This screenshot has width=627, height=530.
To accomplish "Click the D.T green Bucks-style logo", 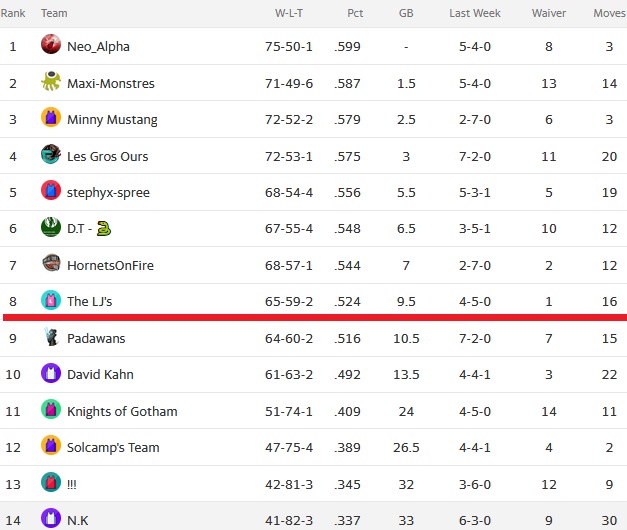I will point(51,227).
